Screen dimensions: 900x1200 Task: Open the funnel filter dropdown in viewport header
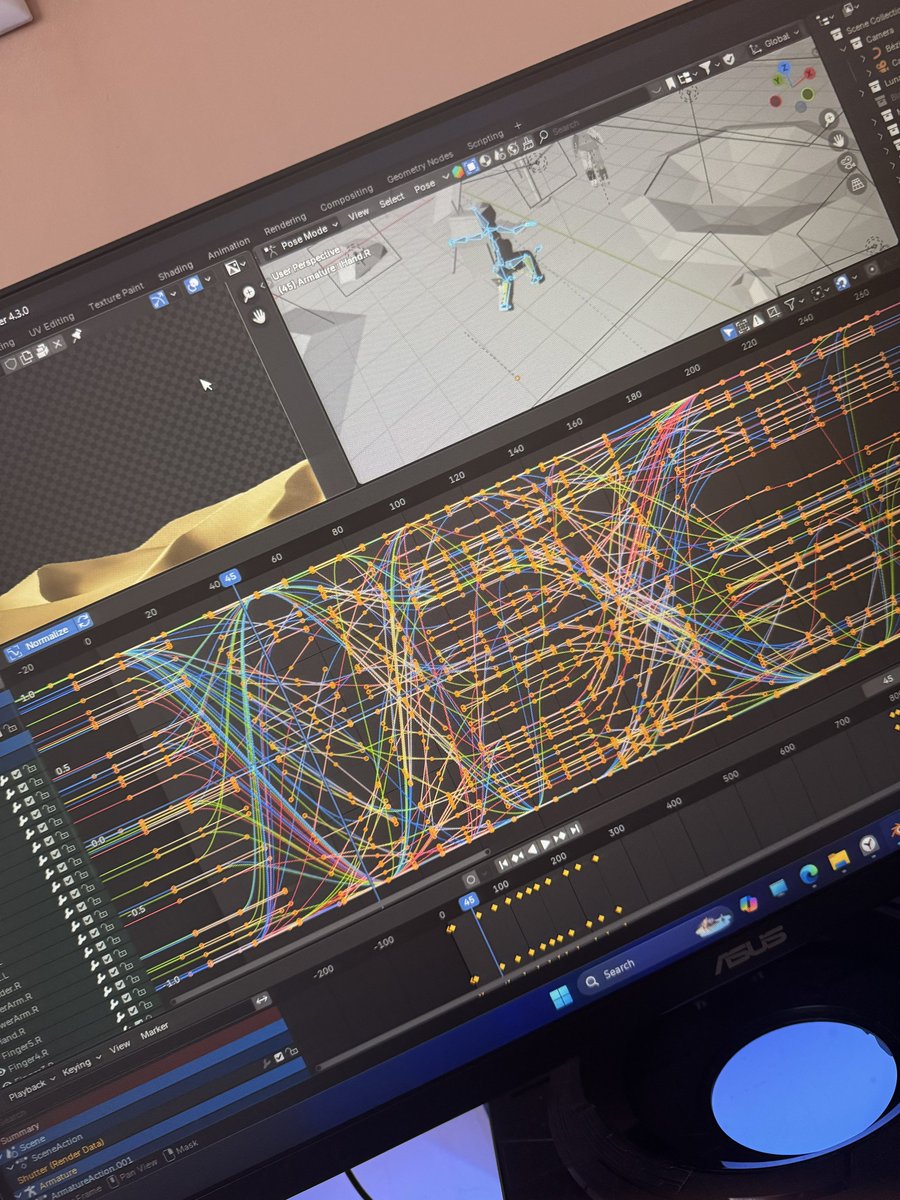[x=709, y=67]
